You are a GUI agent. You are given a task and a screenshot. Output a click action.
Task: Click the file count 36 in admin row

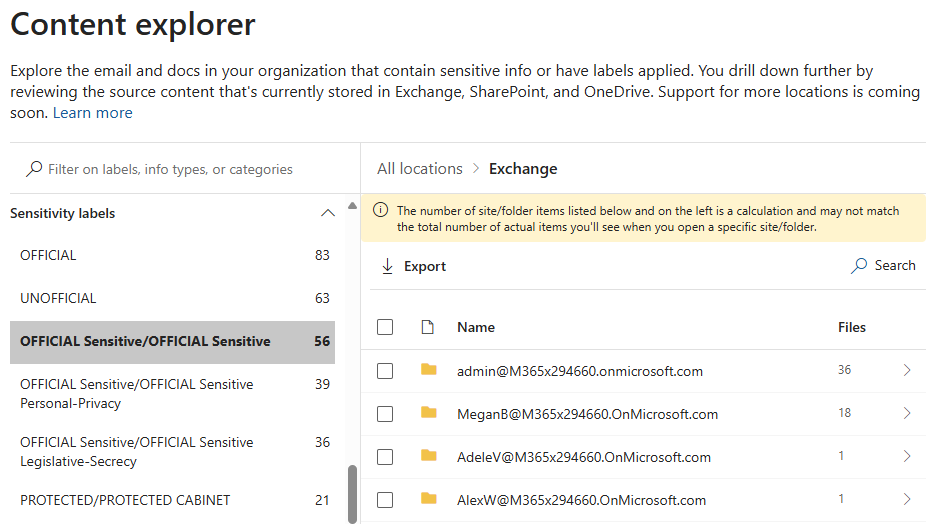[844, 370]
